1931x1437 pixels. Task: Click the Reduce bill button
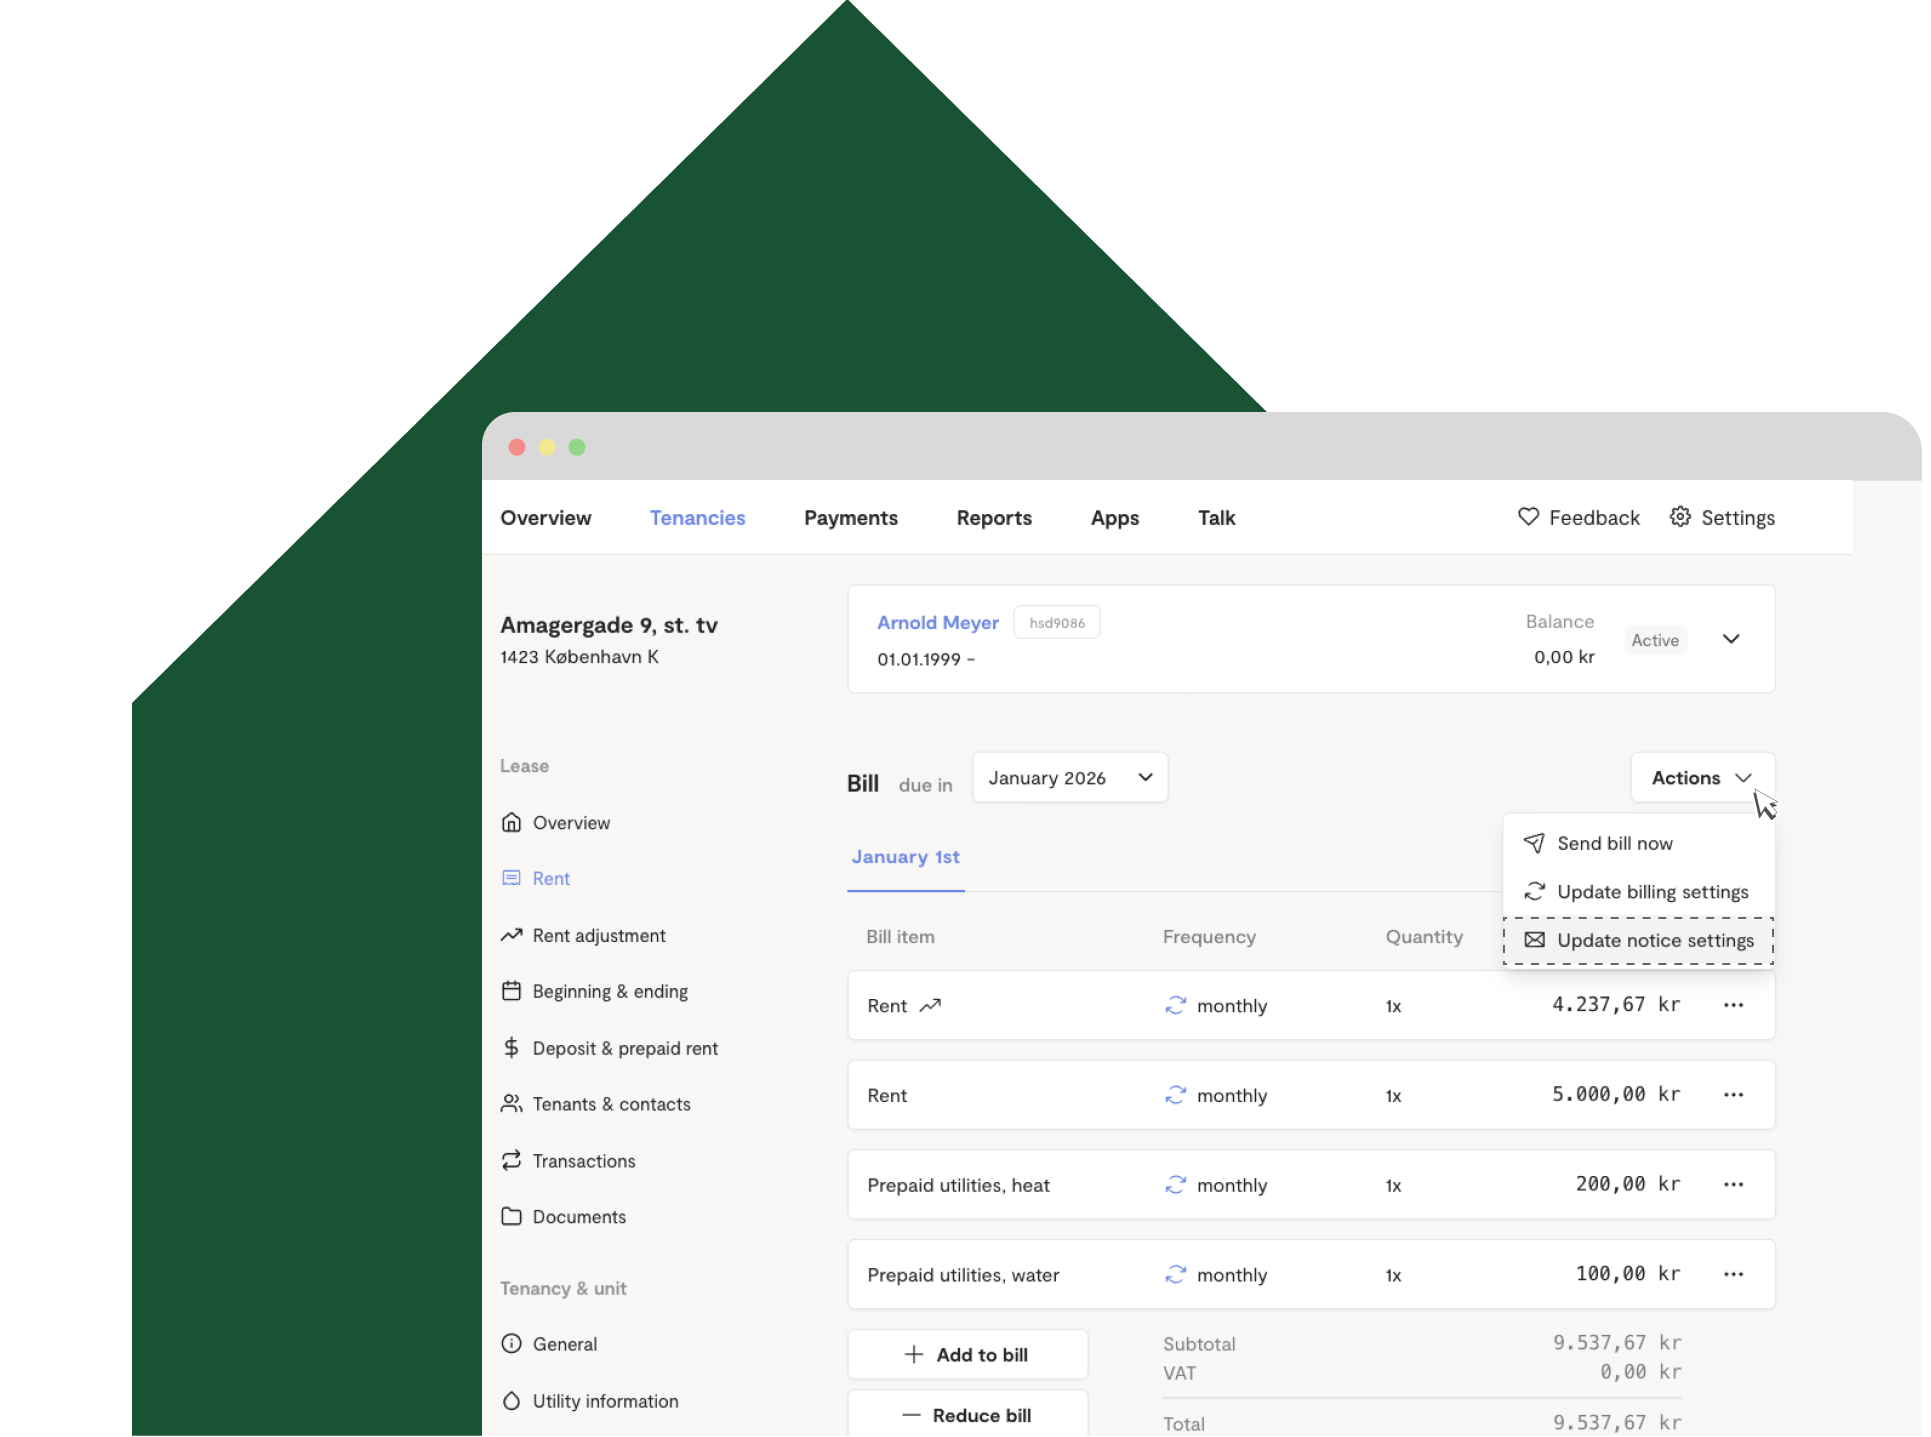[967, 1413]
